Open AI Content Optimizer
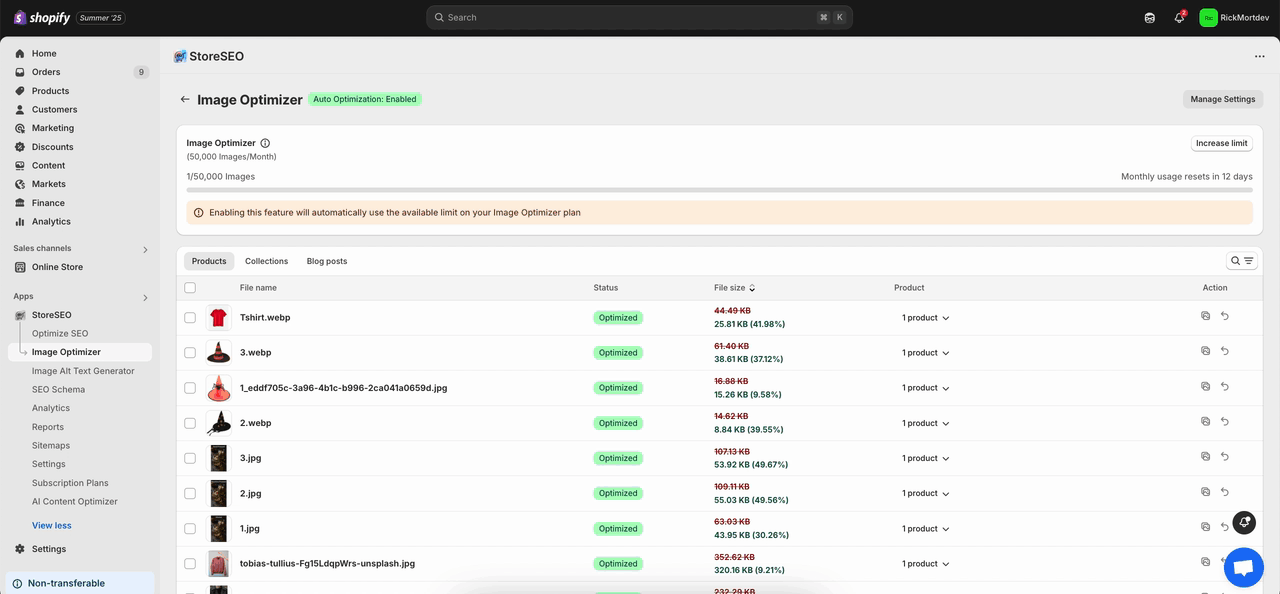Screen dimensions: 1280x594 tap(75, 501)
